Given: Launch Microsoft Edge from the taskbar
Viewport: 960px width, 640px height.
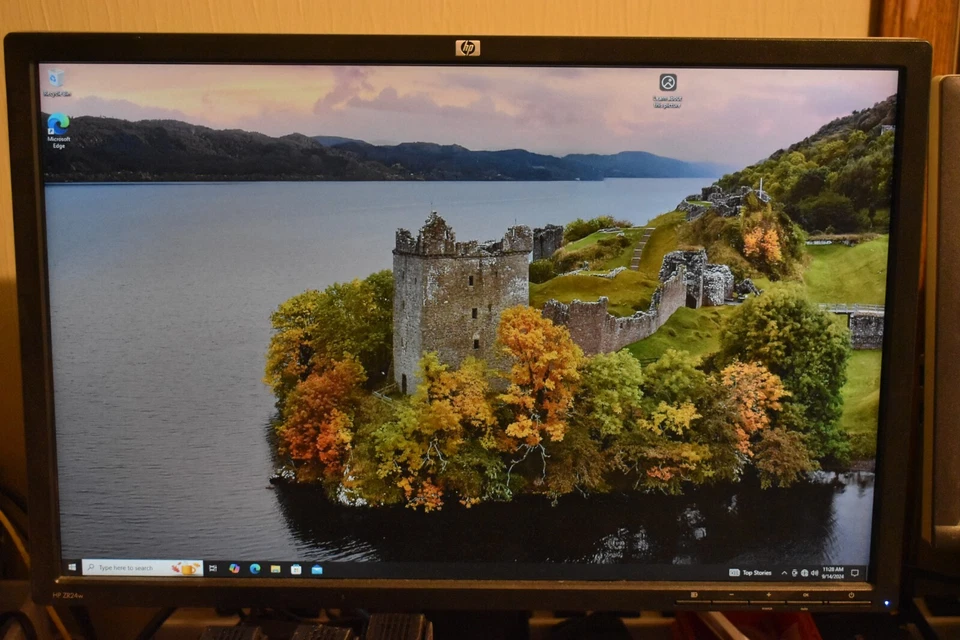Looking at the screenshot, I should 255,566.
